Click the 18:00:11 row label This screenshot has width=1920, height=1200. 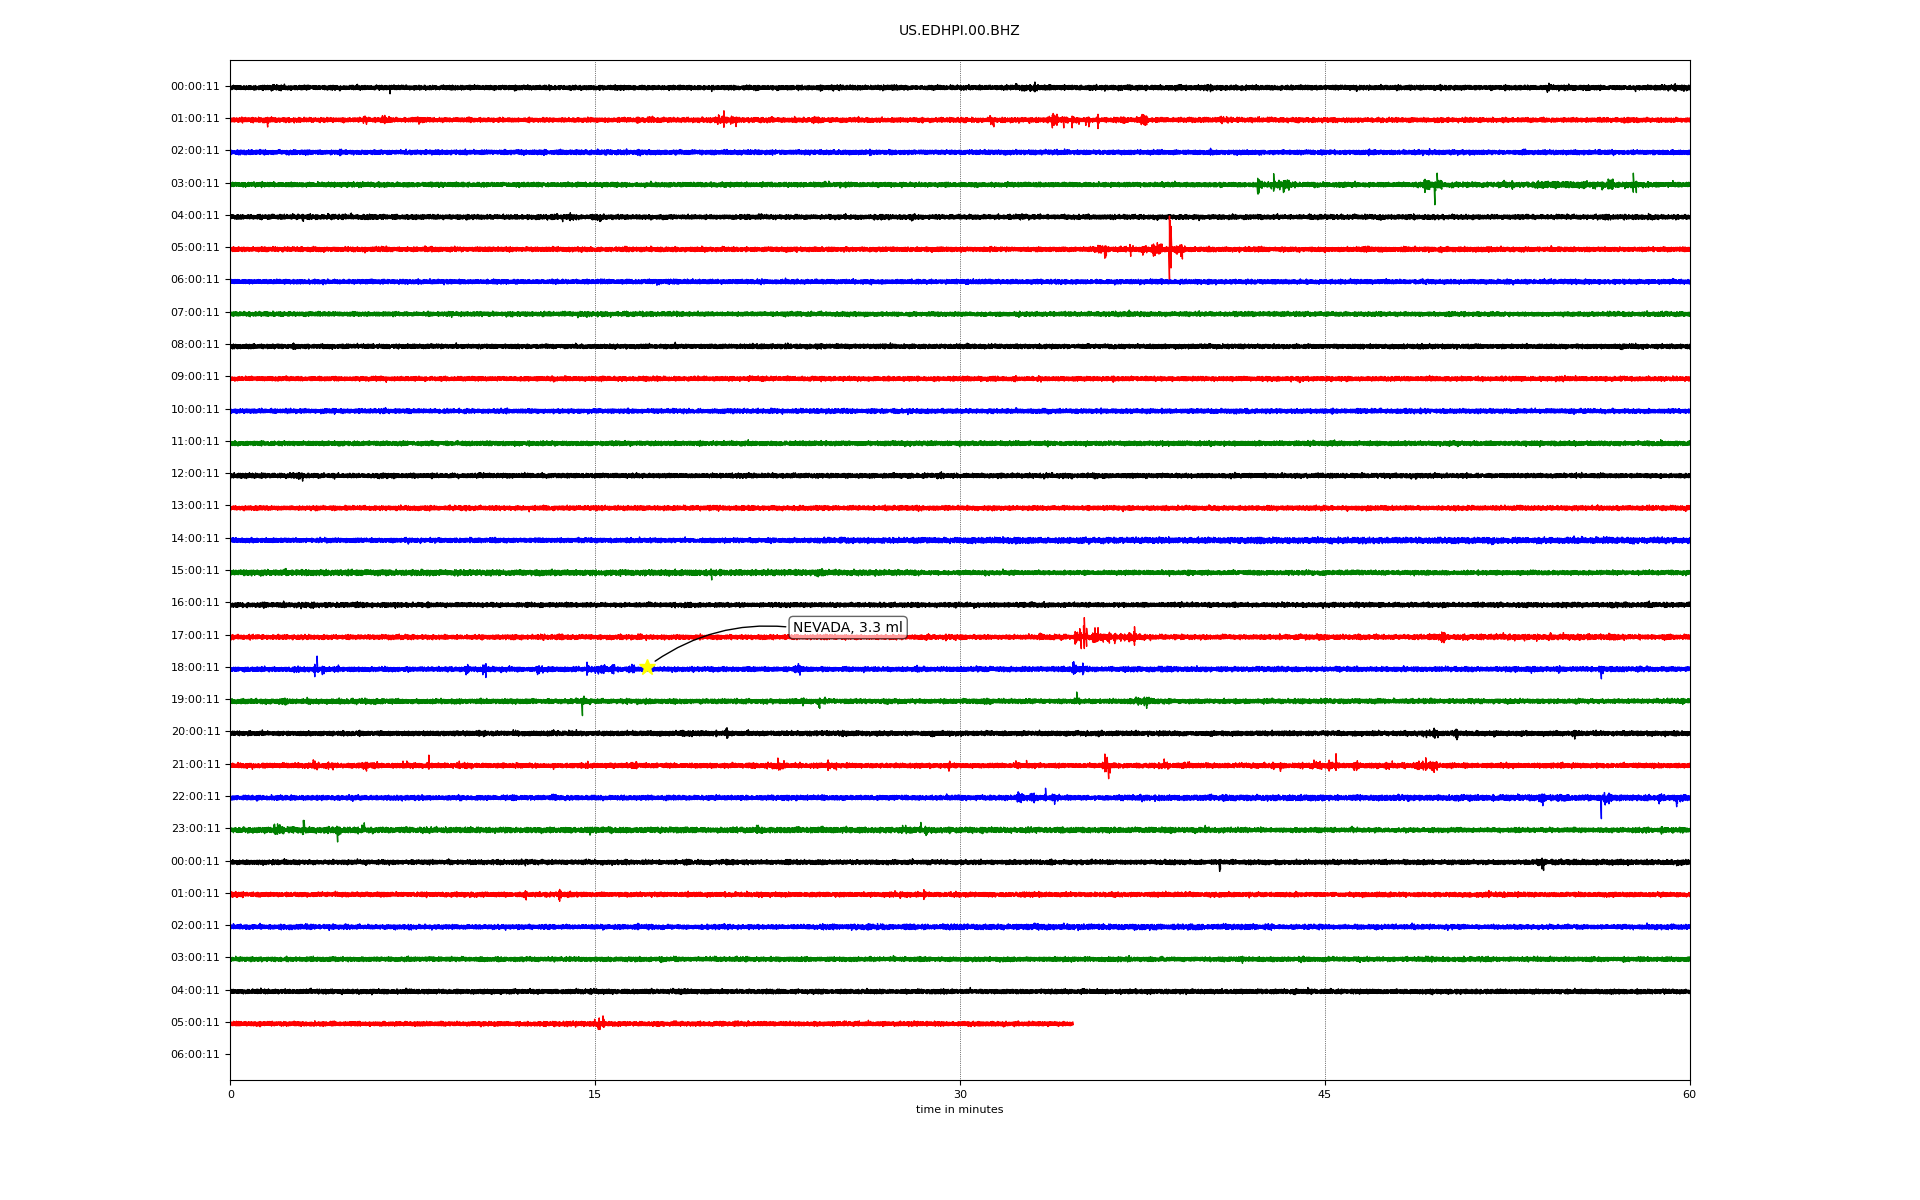coord(195,667)
